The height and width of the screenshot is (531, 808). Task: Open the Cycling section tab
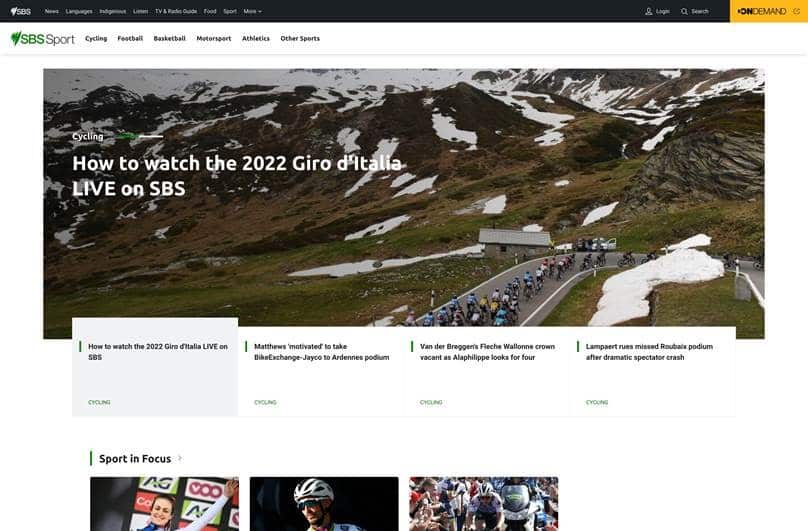(x=96, y=38)
